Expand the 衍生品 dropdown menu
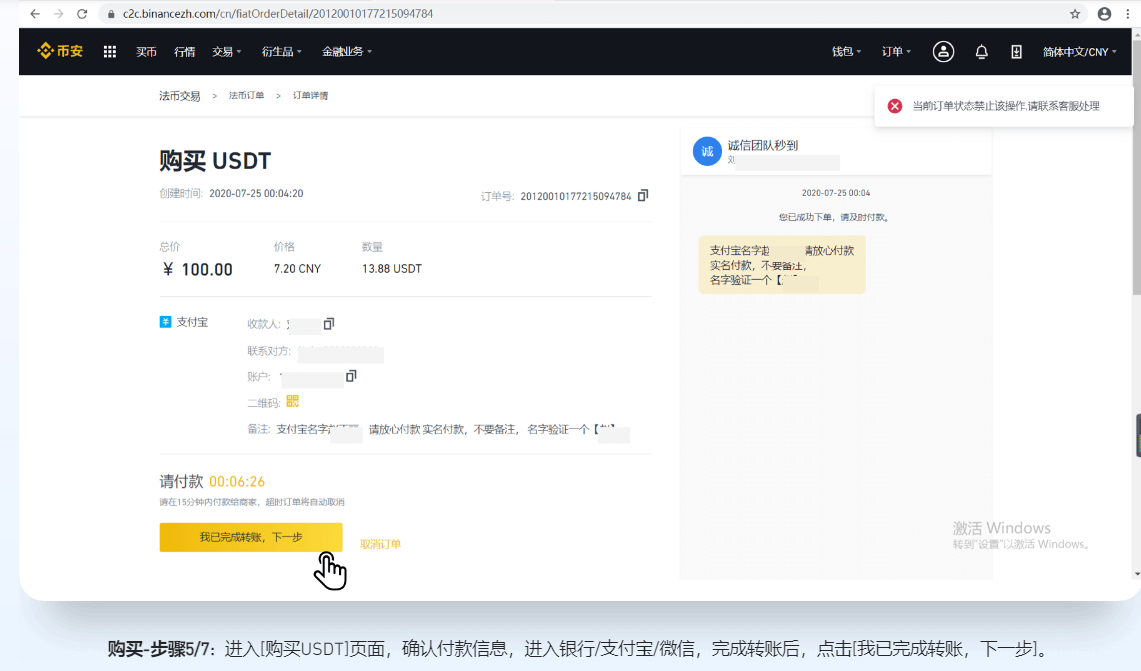Viewport: 1141px width, 671px height. coord(281,52)
